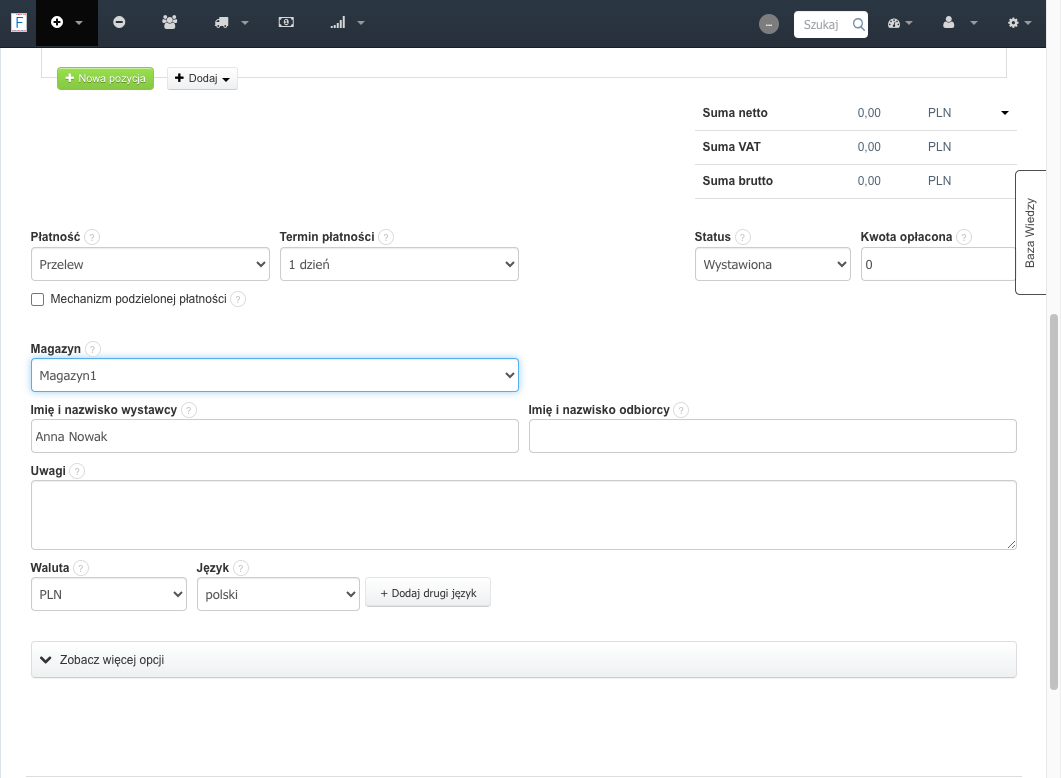Open the minus expenses icon in navbar
The image size is (1061, 778).
tap(119, 22)
